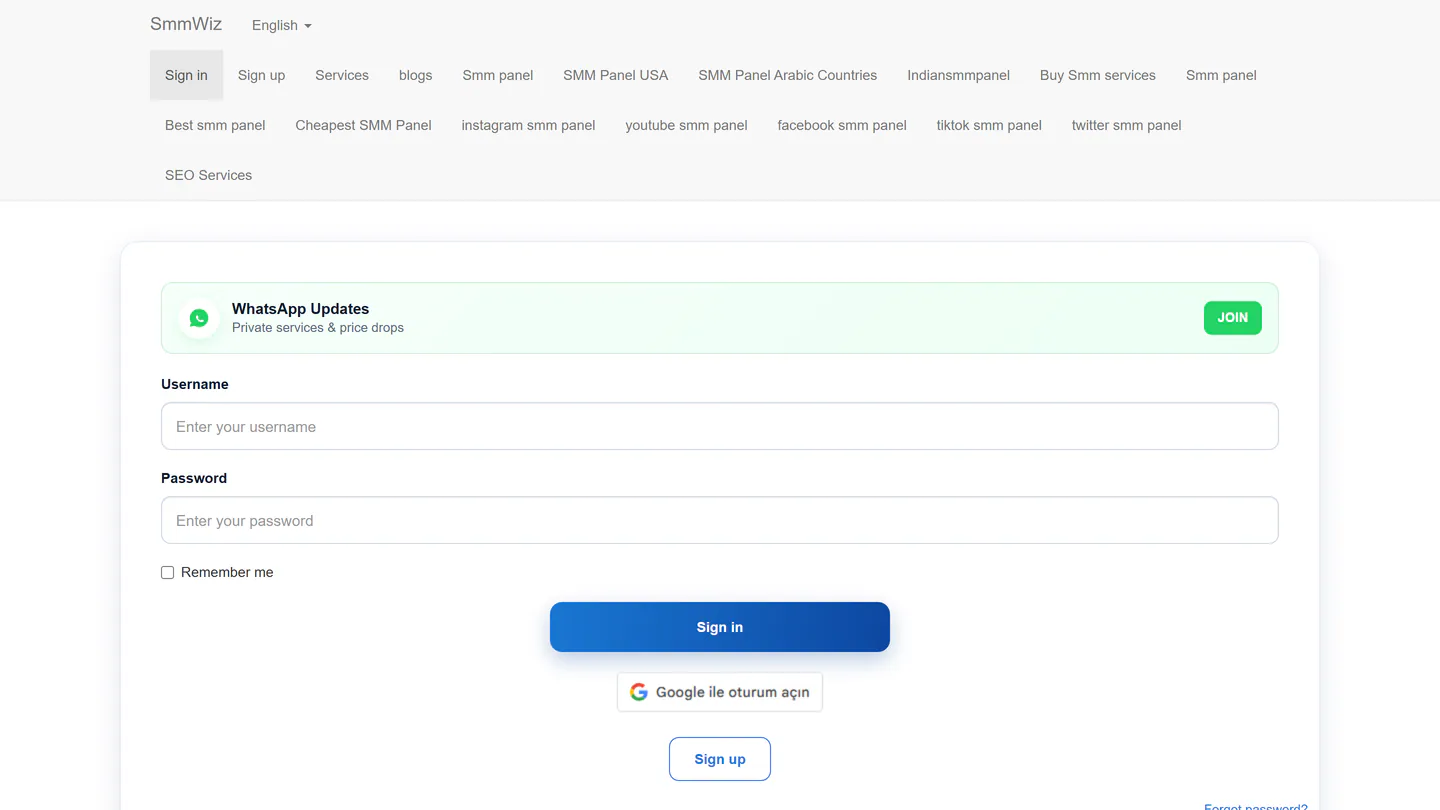Open Cheapest SMM Panel page
1440x810 pixels.
pyautogui.click(x=363, y=125)
